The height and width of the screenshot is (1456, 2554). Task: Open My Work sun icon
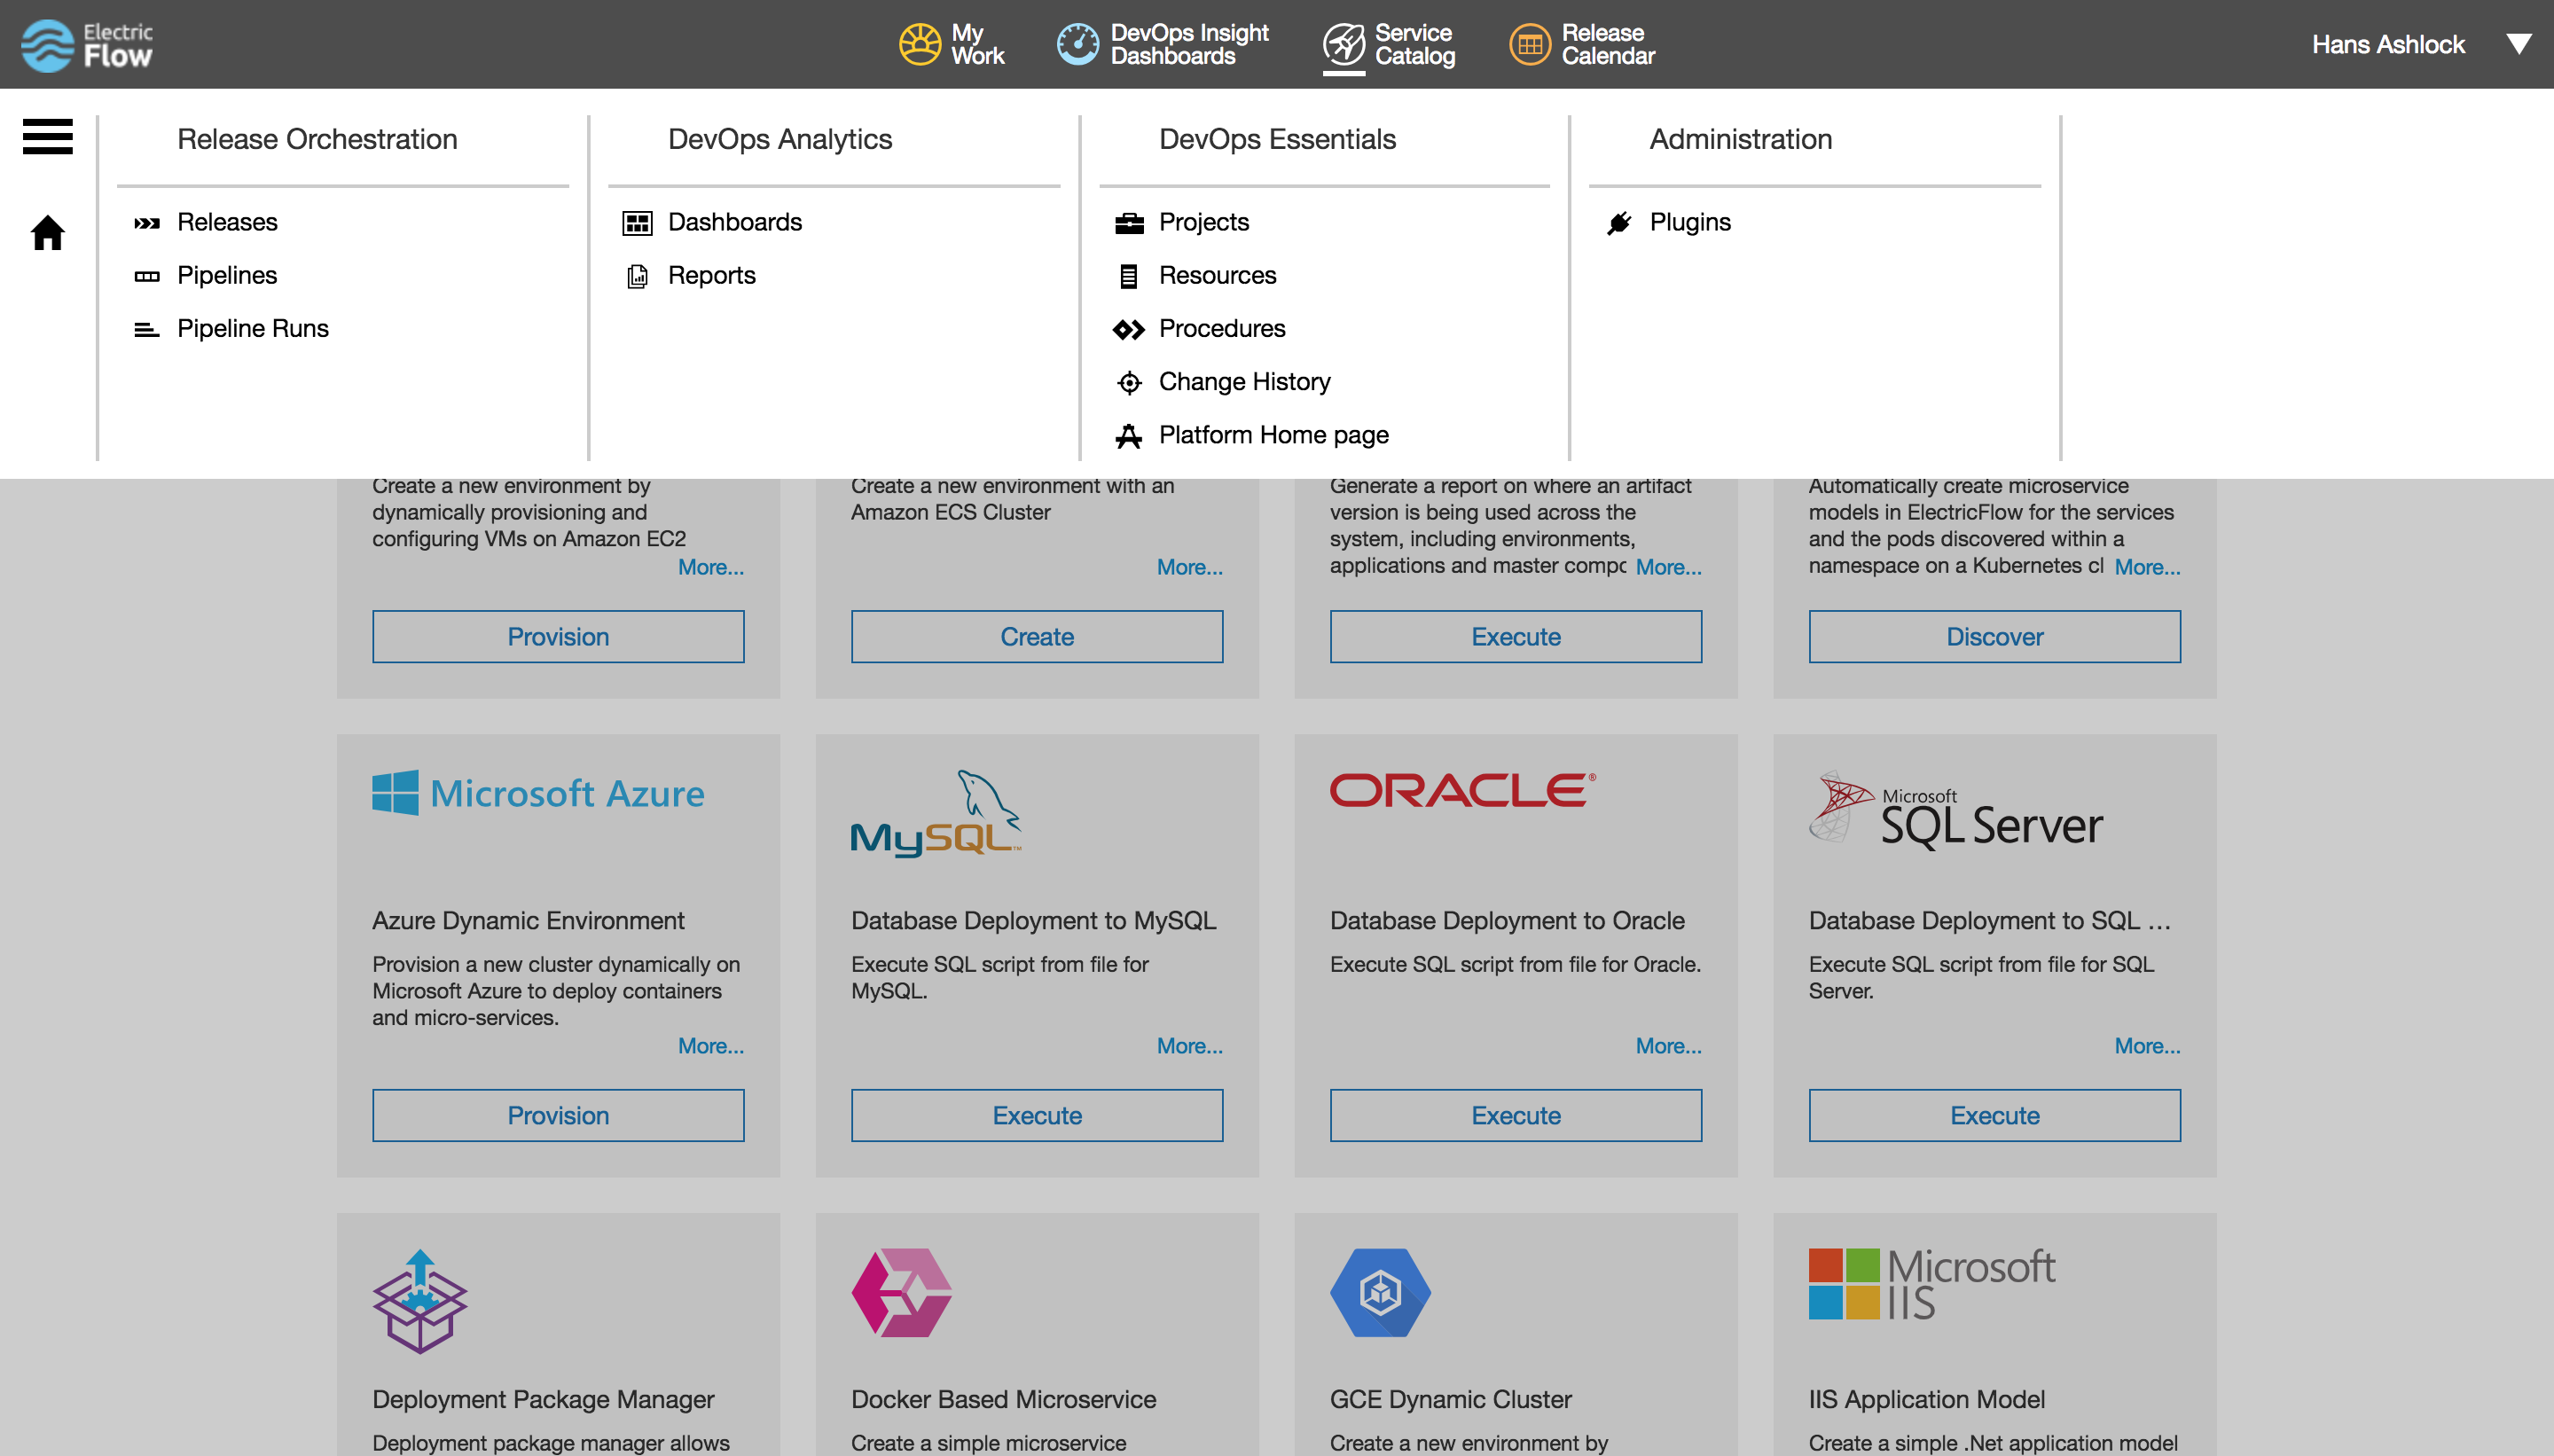[919, 44]
